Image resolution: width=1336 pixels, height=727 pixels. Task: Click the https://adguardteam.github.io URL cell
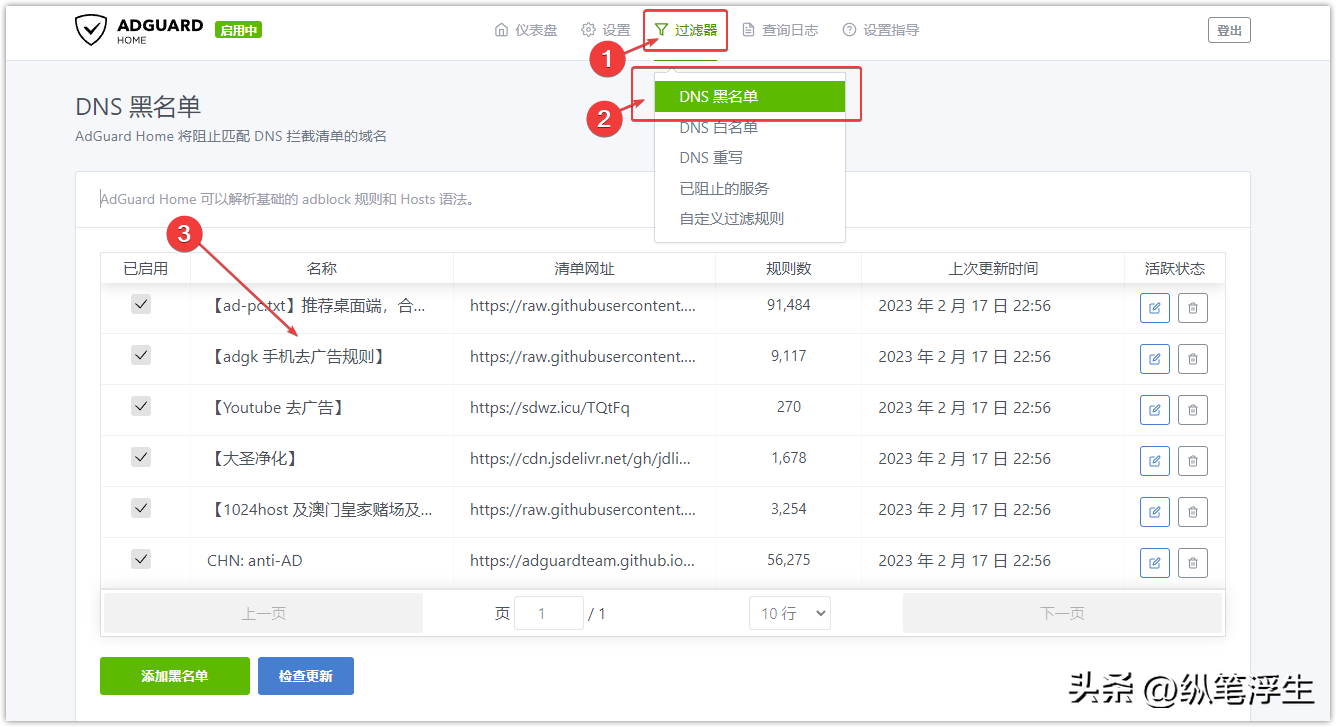tap(583, 560)
